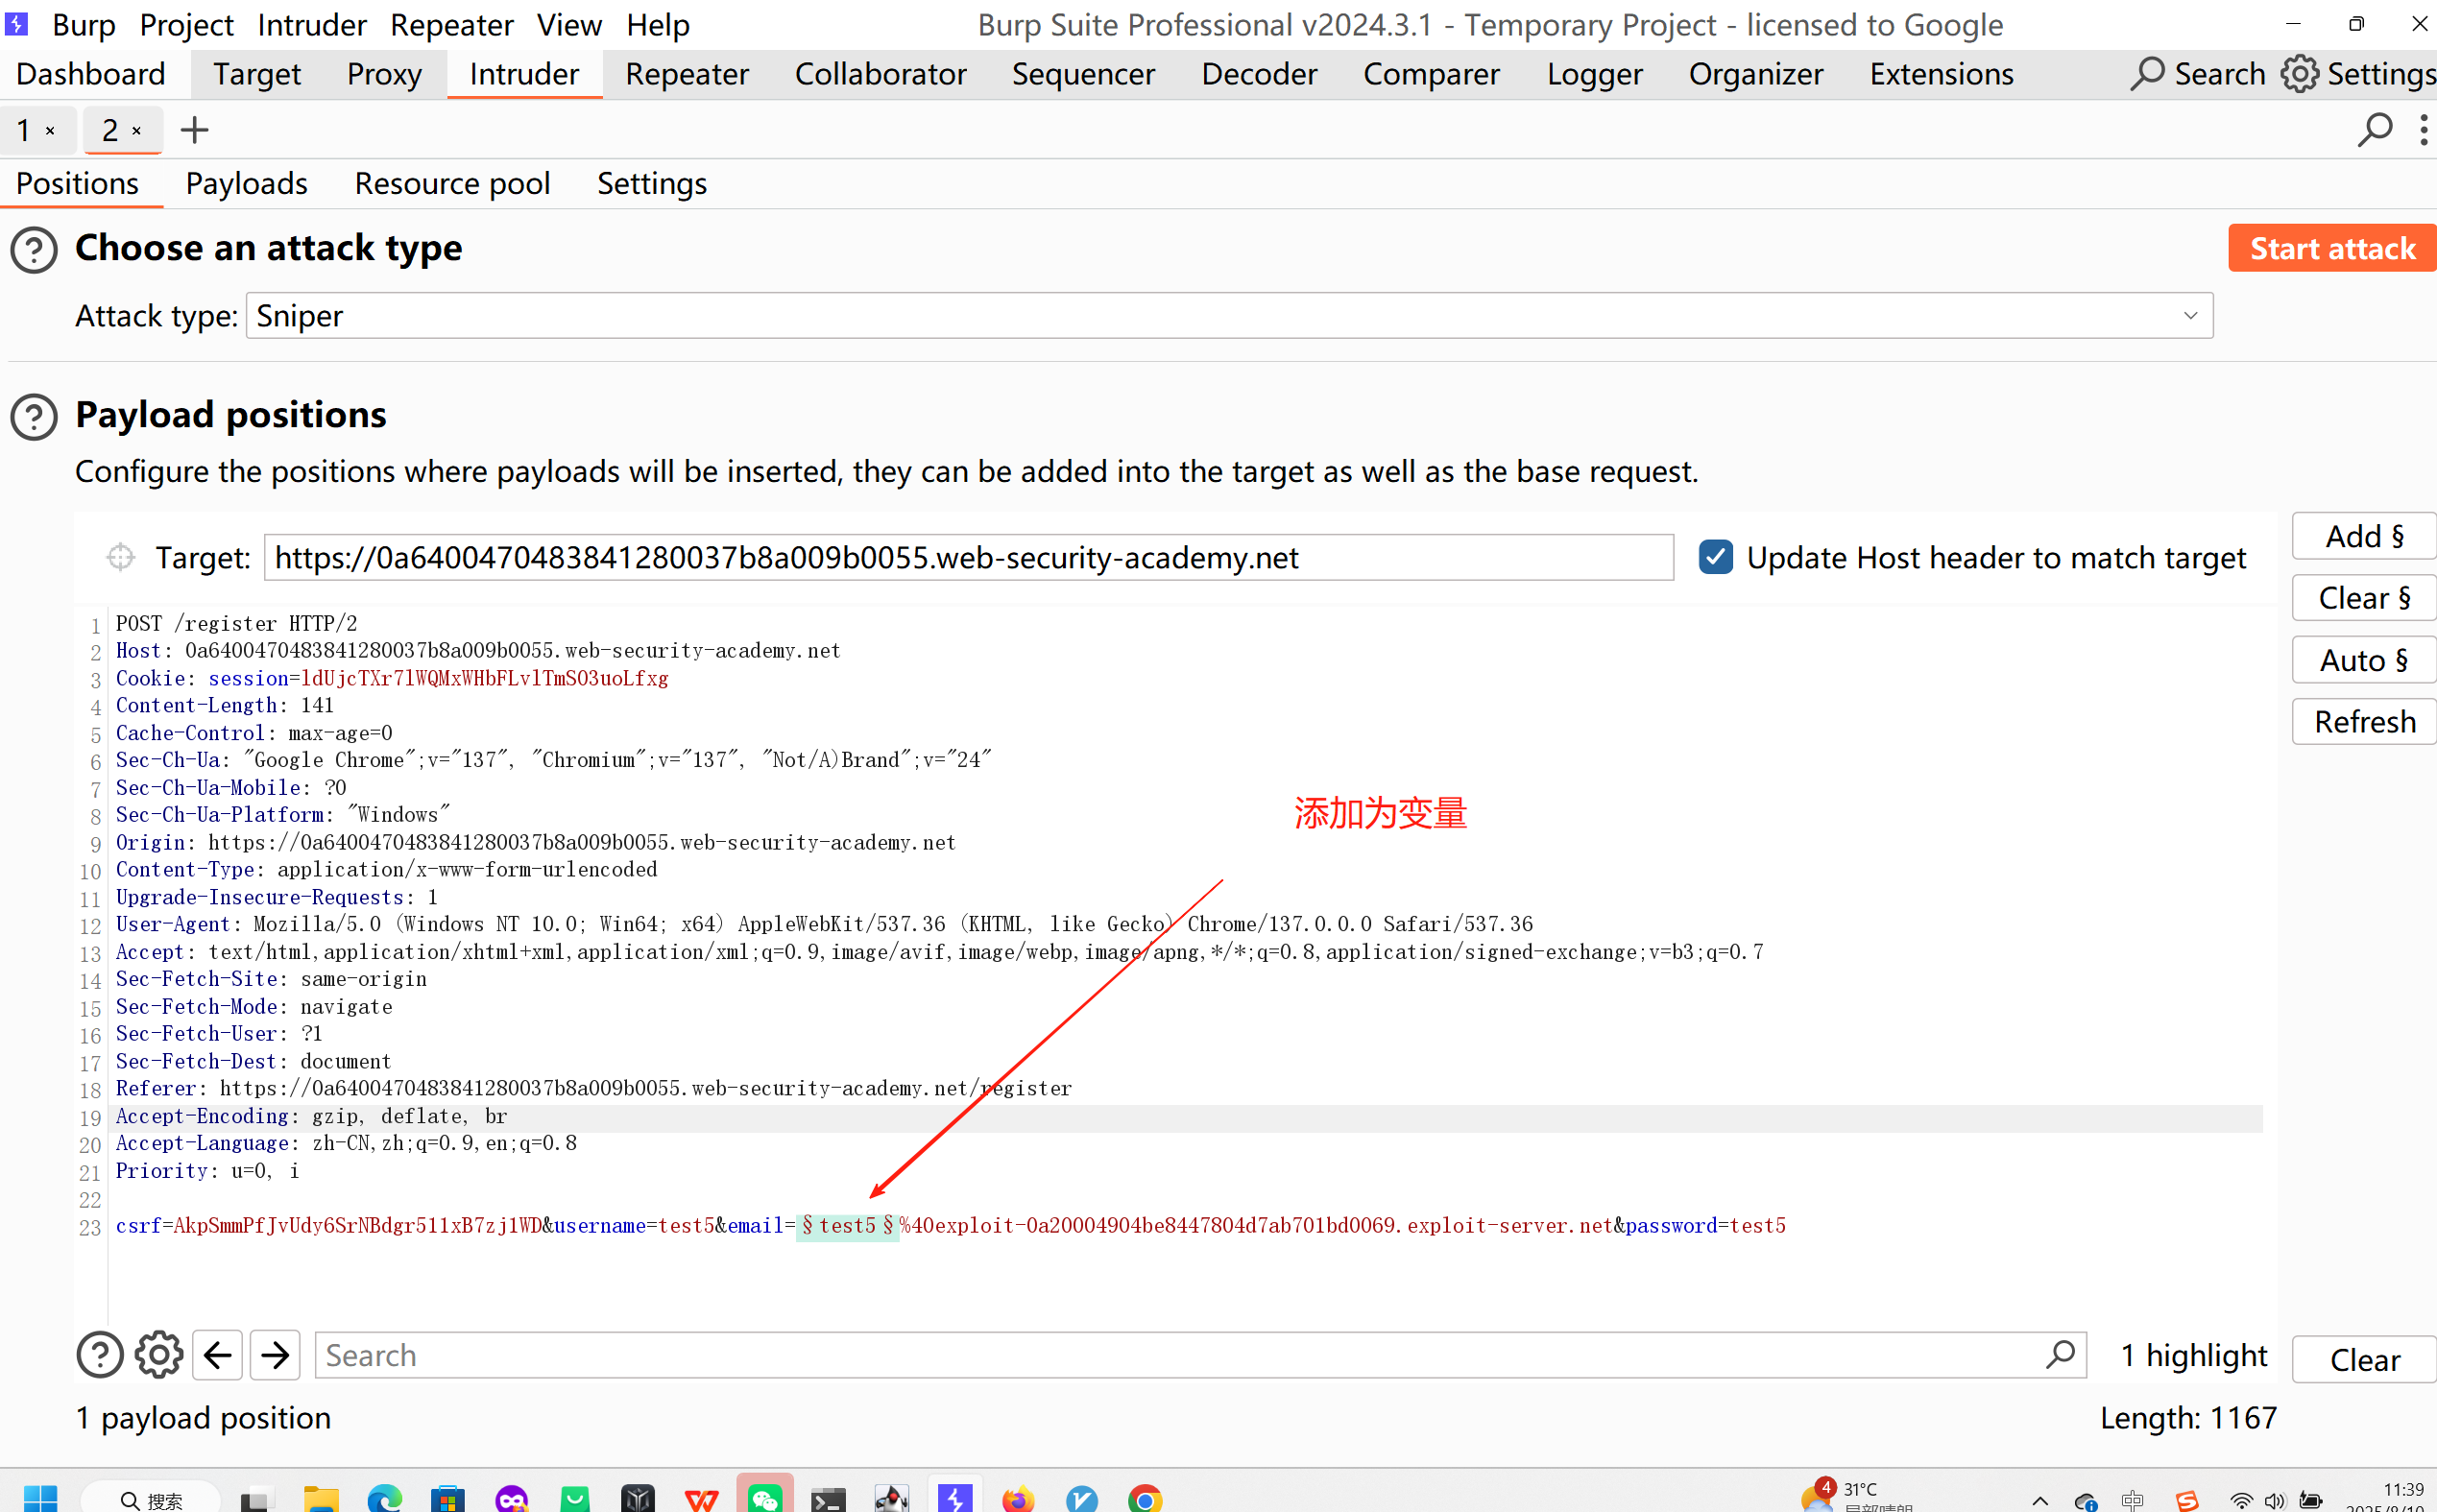Open help for Choose an attack type
Screen dimensions: 2437x1512
[34, 249]
